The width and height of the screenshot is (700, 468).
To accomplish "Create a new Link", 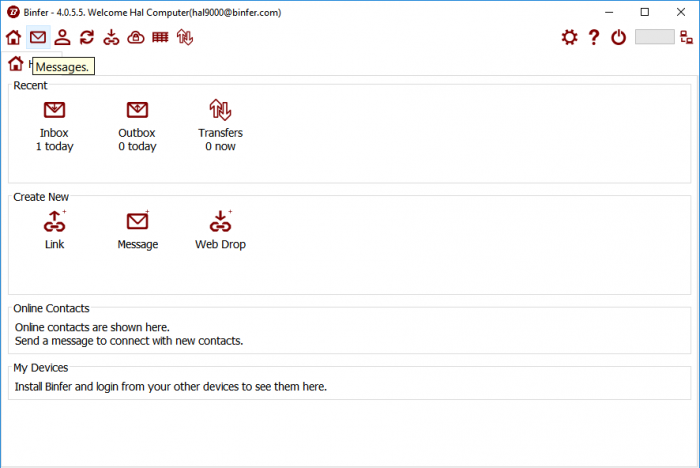I will [x=54, y=230].
